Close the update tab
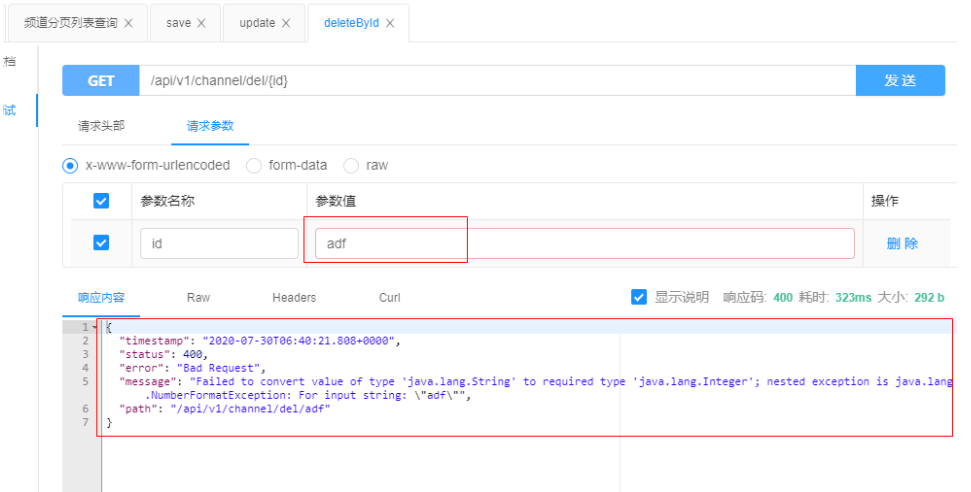This screenshot has height=492, width=971. [285, 23]
